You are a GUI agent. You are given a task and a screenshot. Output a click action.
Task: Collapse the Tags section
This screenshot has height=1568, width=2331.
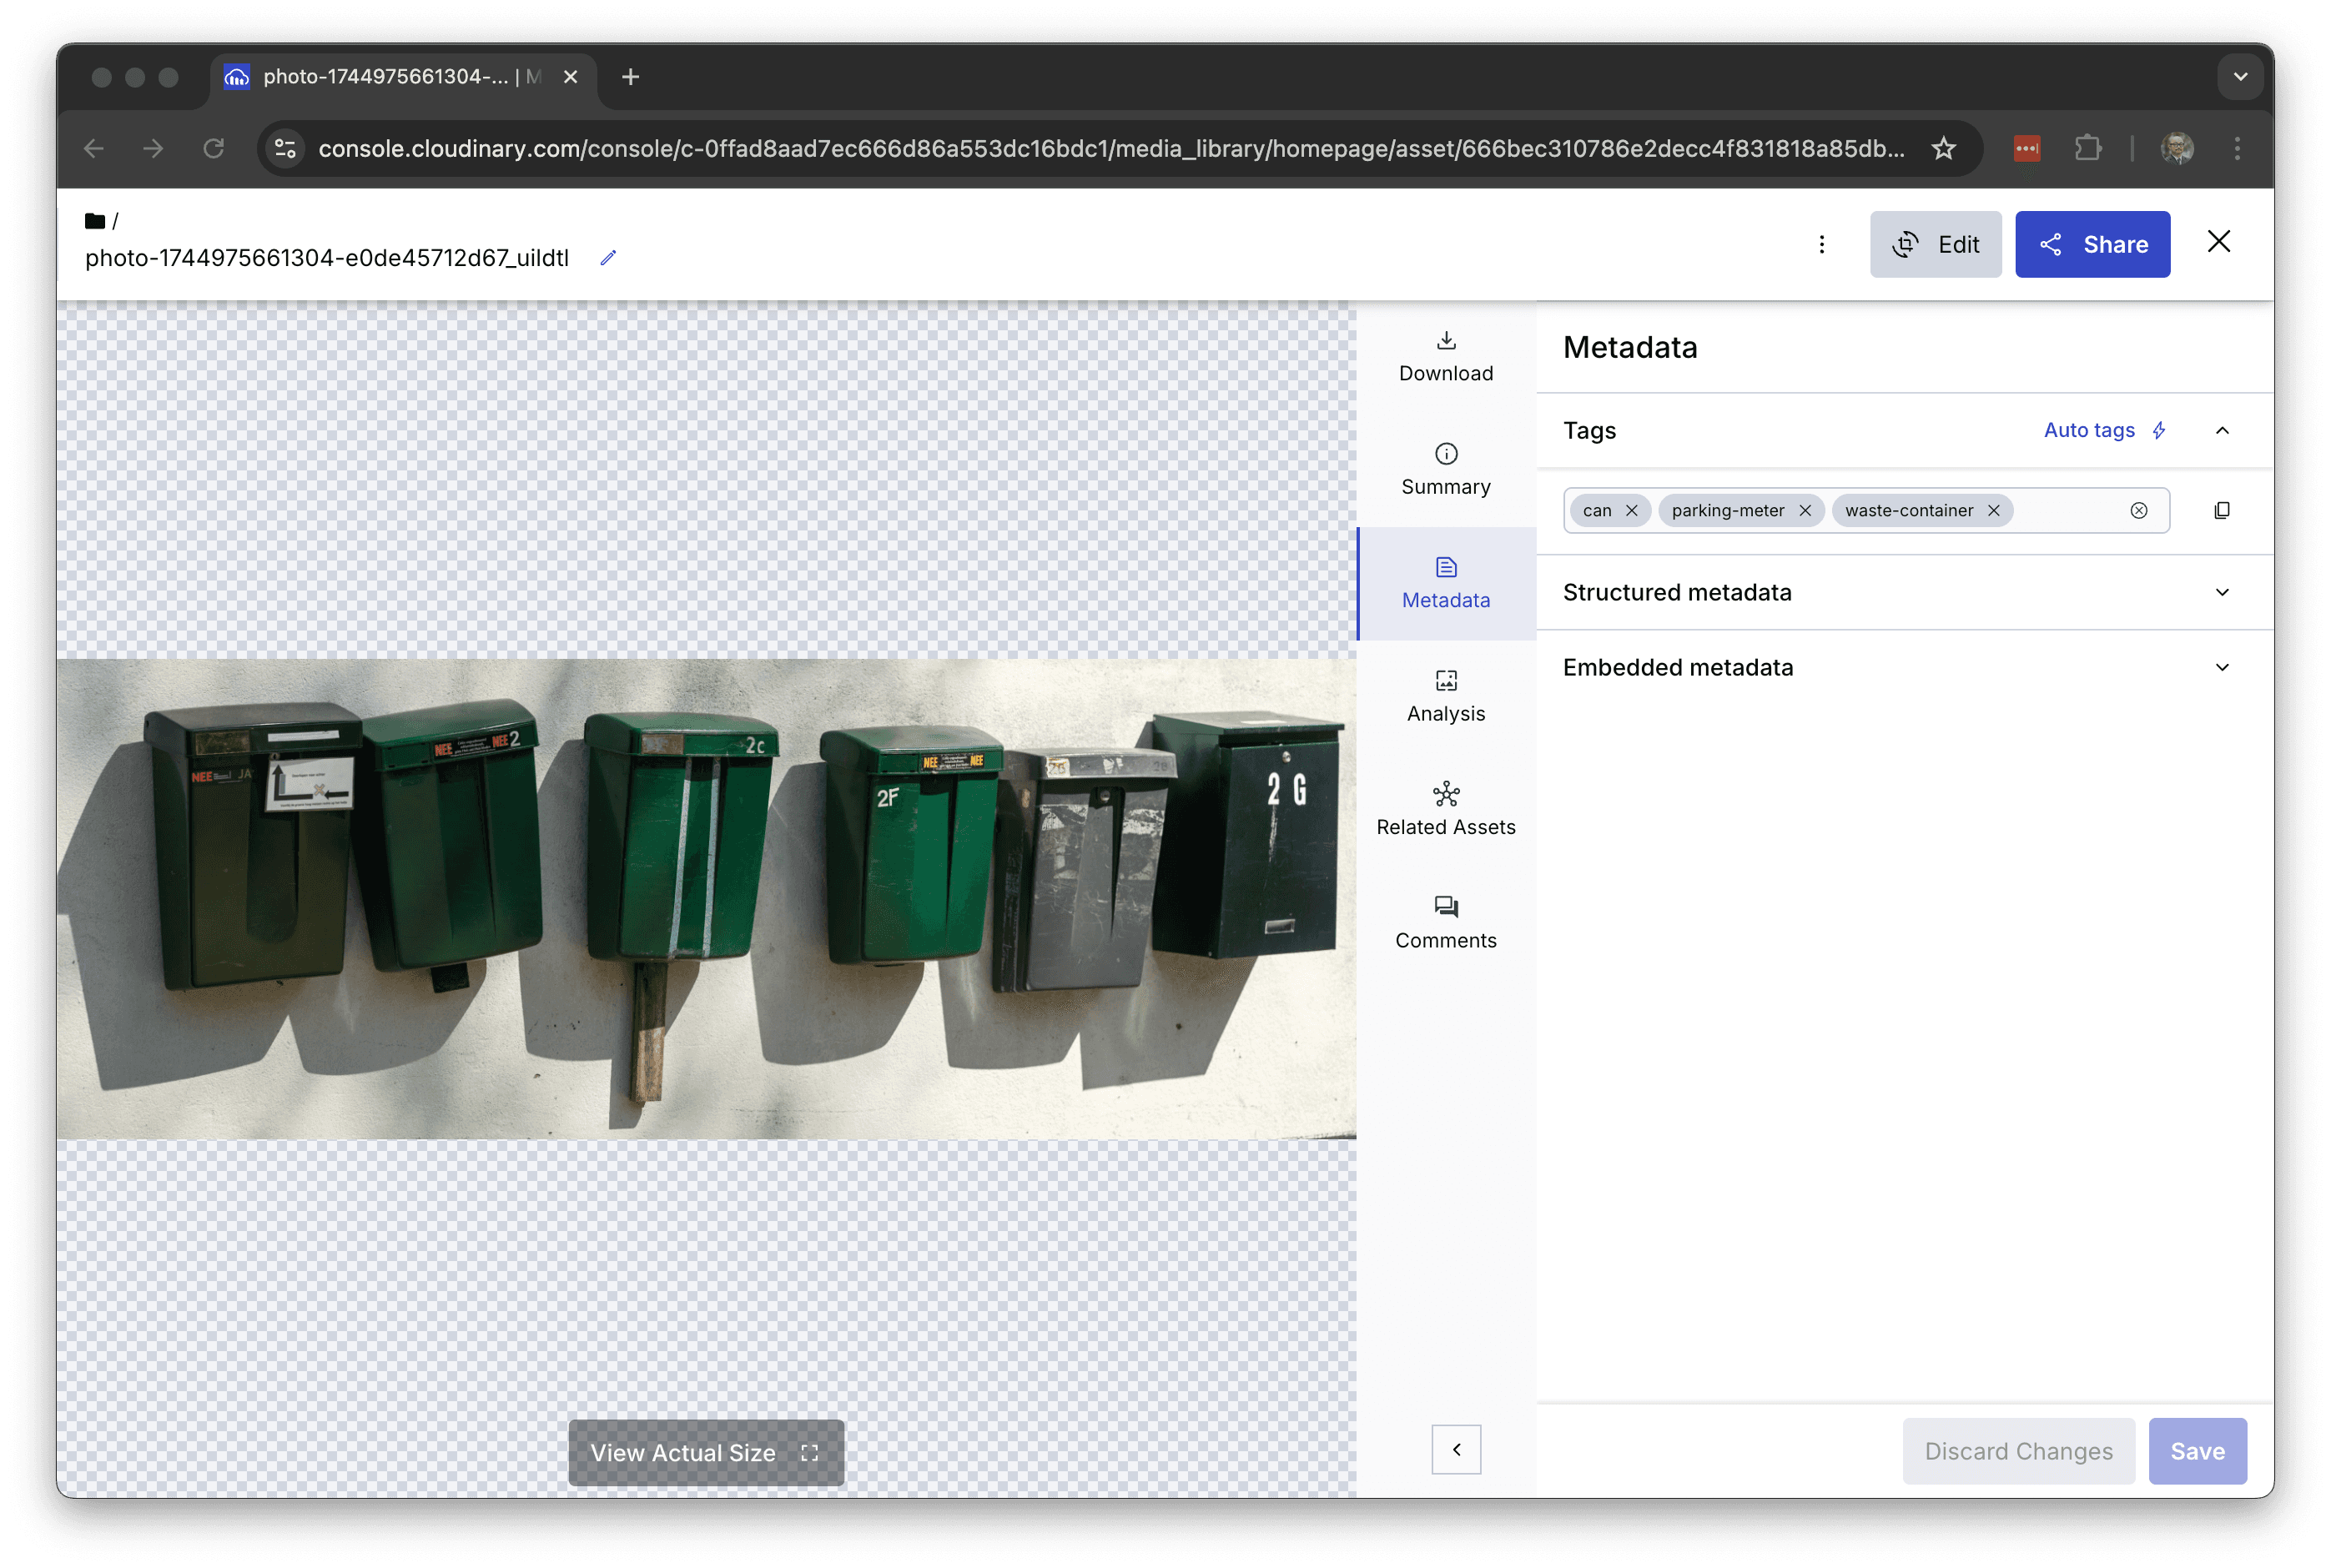click(2221, 431)
